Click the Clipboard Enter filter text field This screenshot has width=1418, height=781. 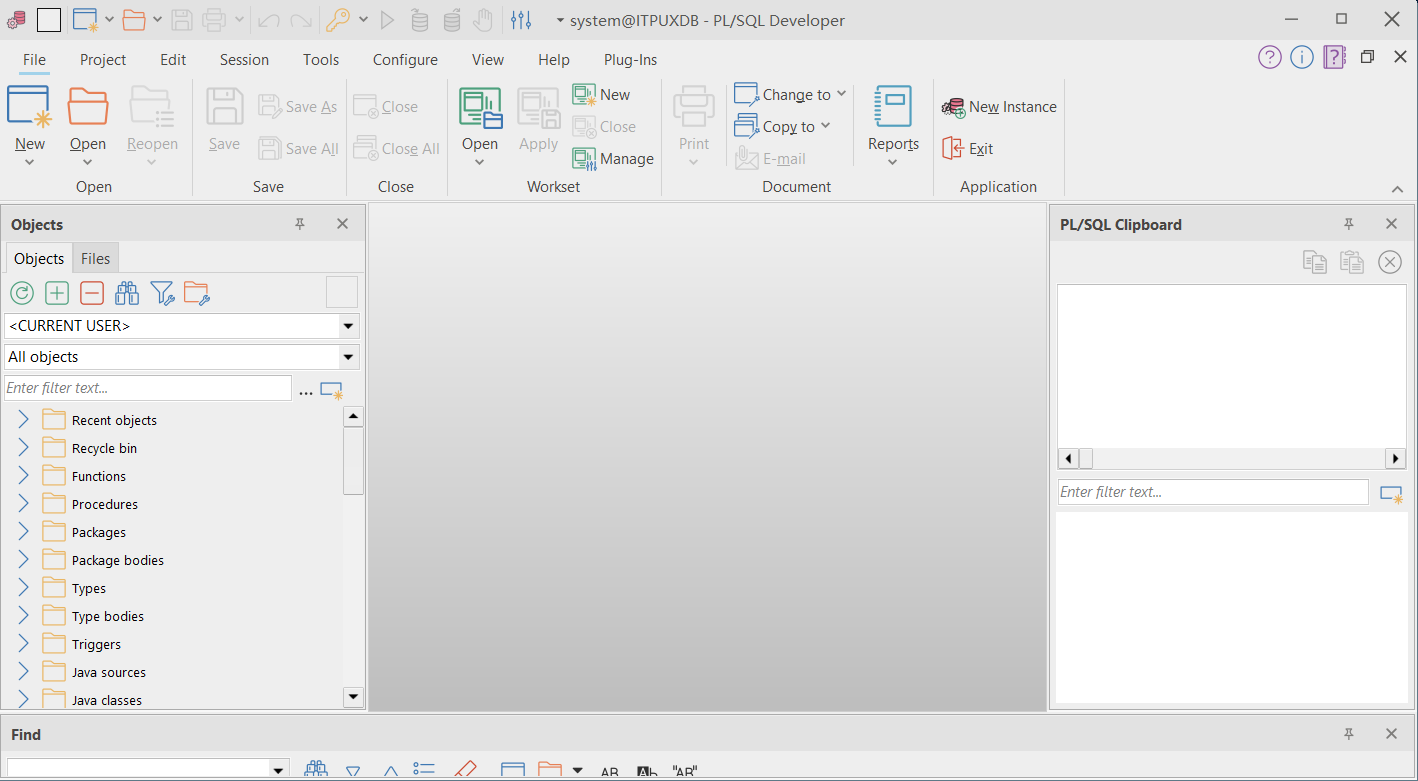pos(1213,492)
